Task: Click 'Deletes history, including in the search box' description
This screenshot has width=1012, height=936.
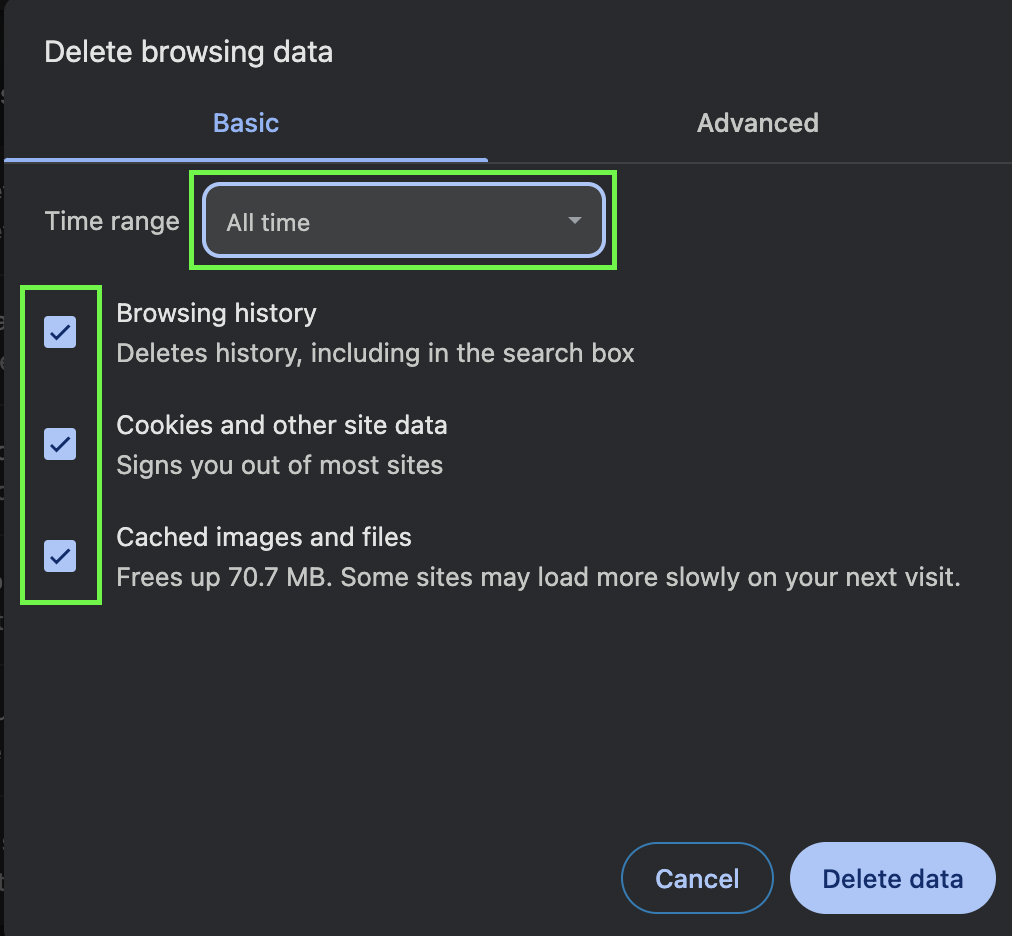Action: click(x=375, y=353)
